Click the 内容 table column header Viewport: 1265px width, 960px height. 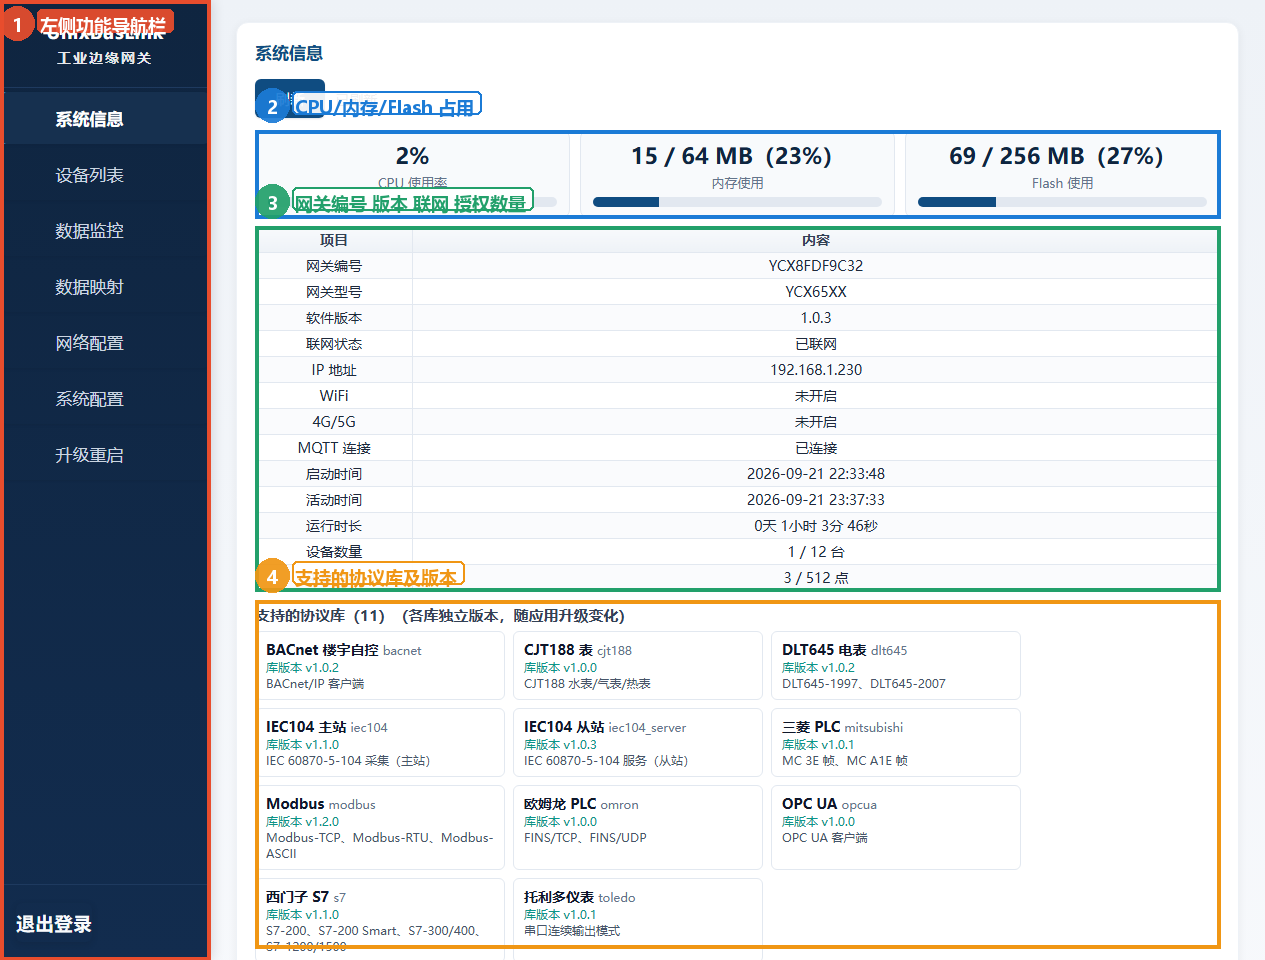coord(816,240)
